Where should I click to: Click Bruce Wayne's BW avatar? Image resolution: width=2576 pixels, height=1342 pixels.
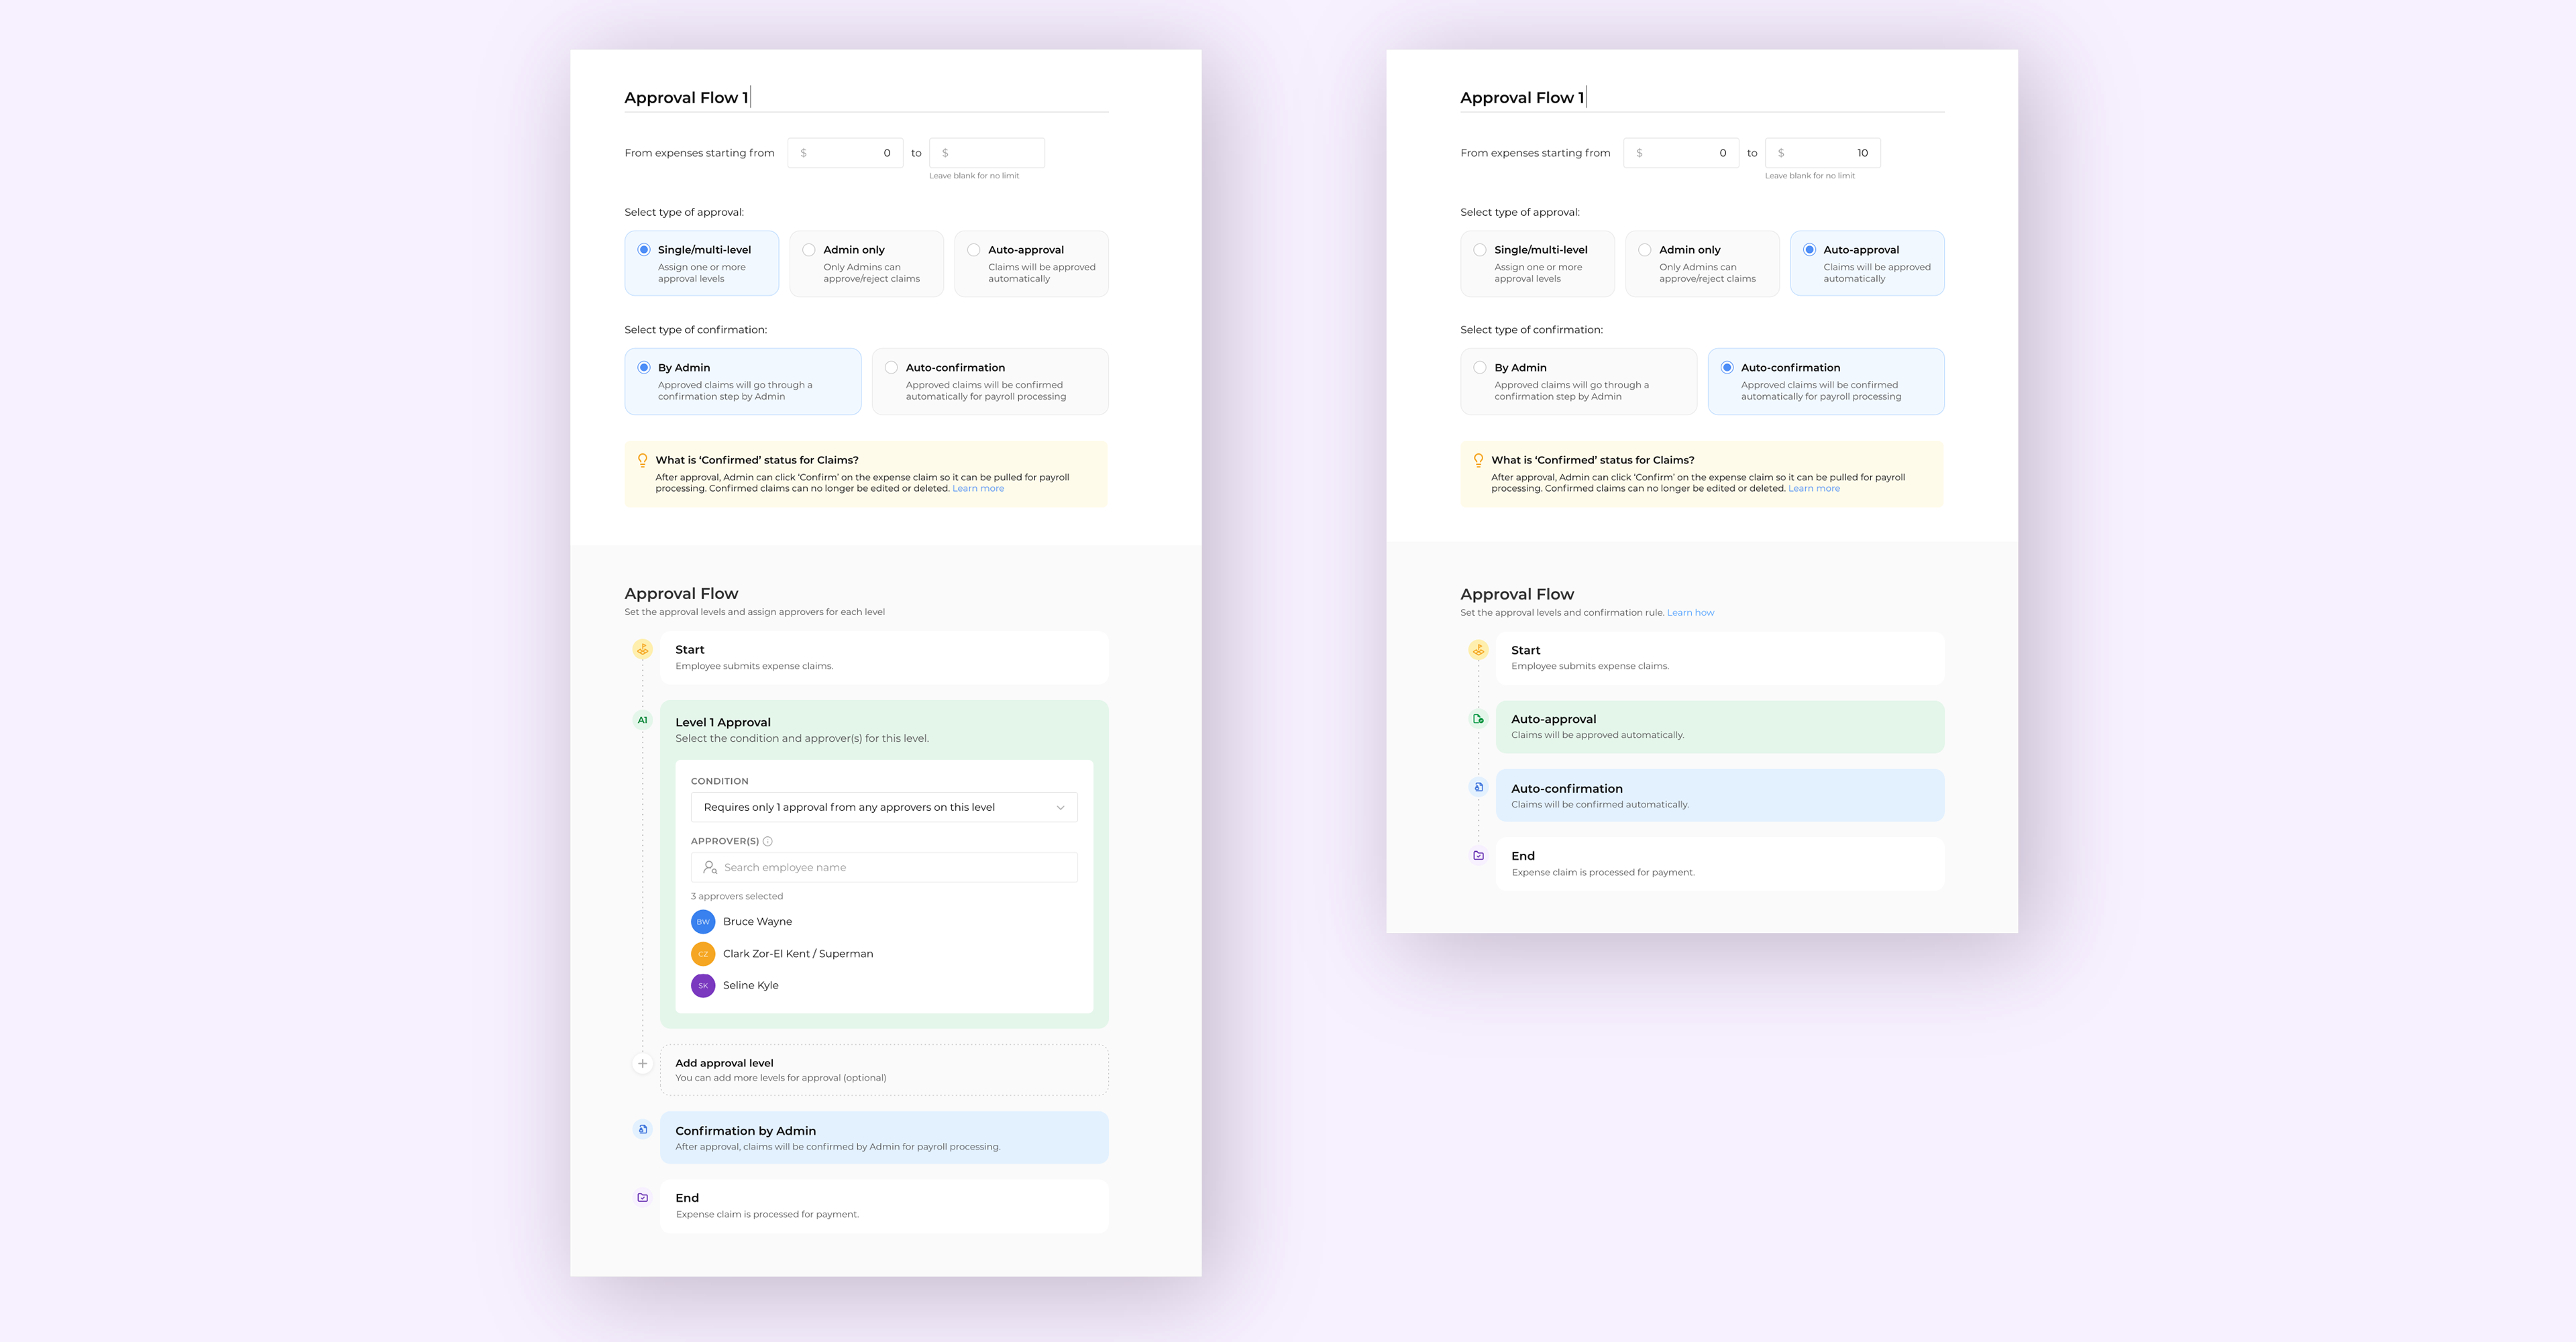(x=703, y=922)
